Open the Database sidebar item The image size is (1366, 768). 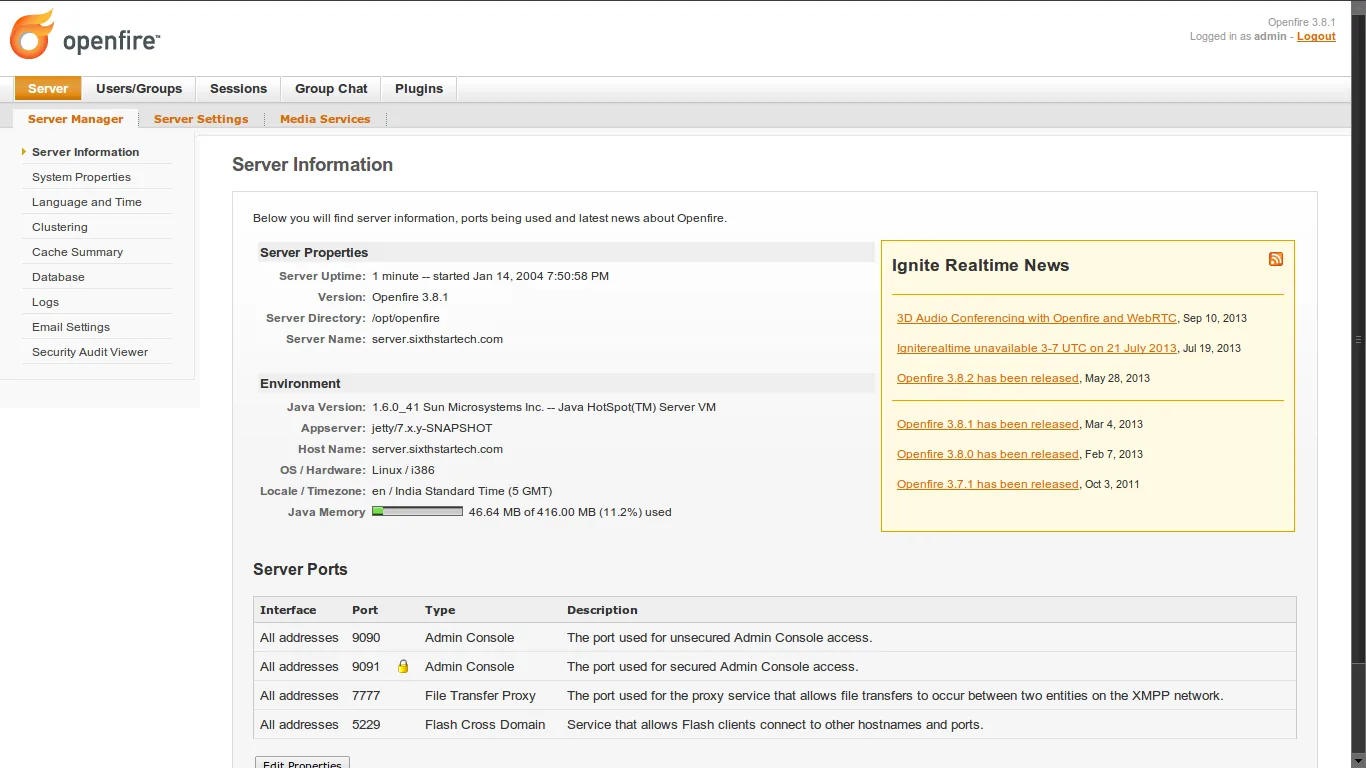(58, 277)
